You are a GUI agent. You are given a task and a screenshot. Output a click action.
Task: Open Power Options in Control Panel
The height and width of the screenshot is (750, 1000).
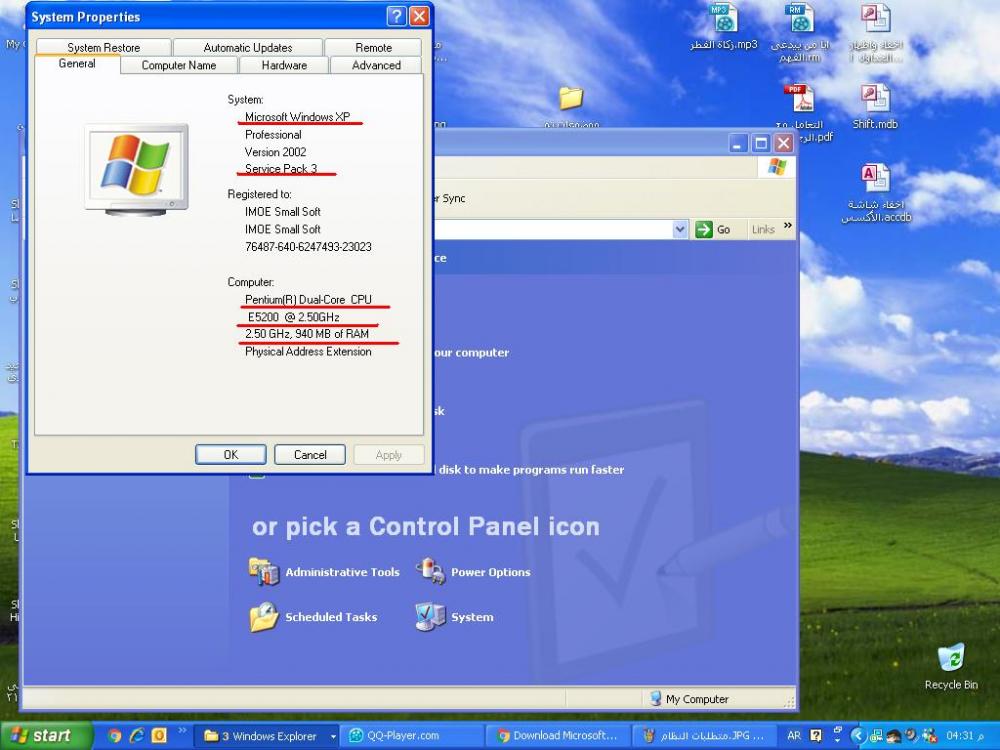473,572
